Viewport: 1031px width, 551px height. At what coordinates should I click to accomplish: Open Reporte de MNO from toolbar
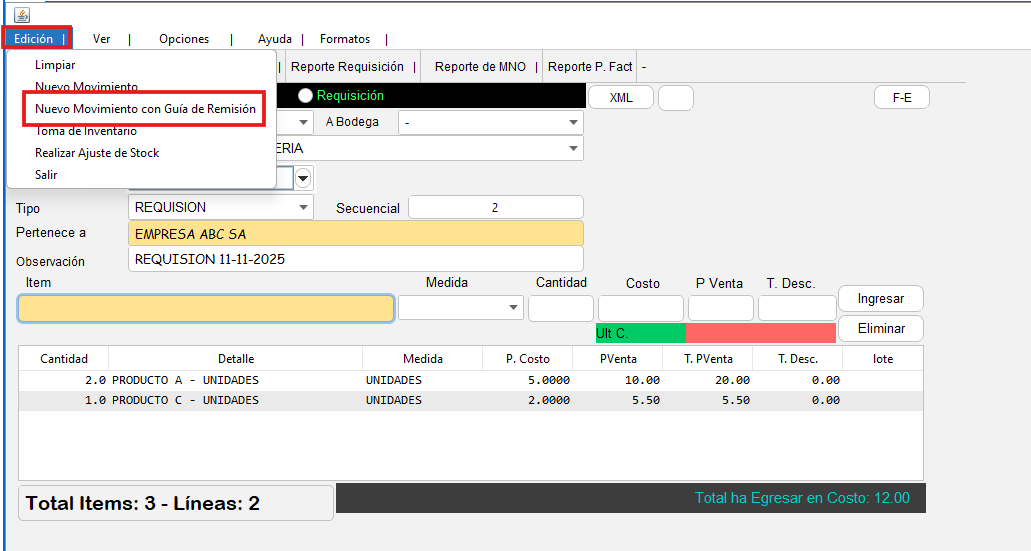(480, 67)
